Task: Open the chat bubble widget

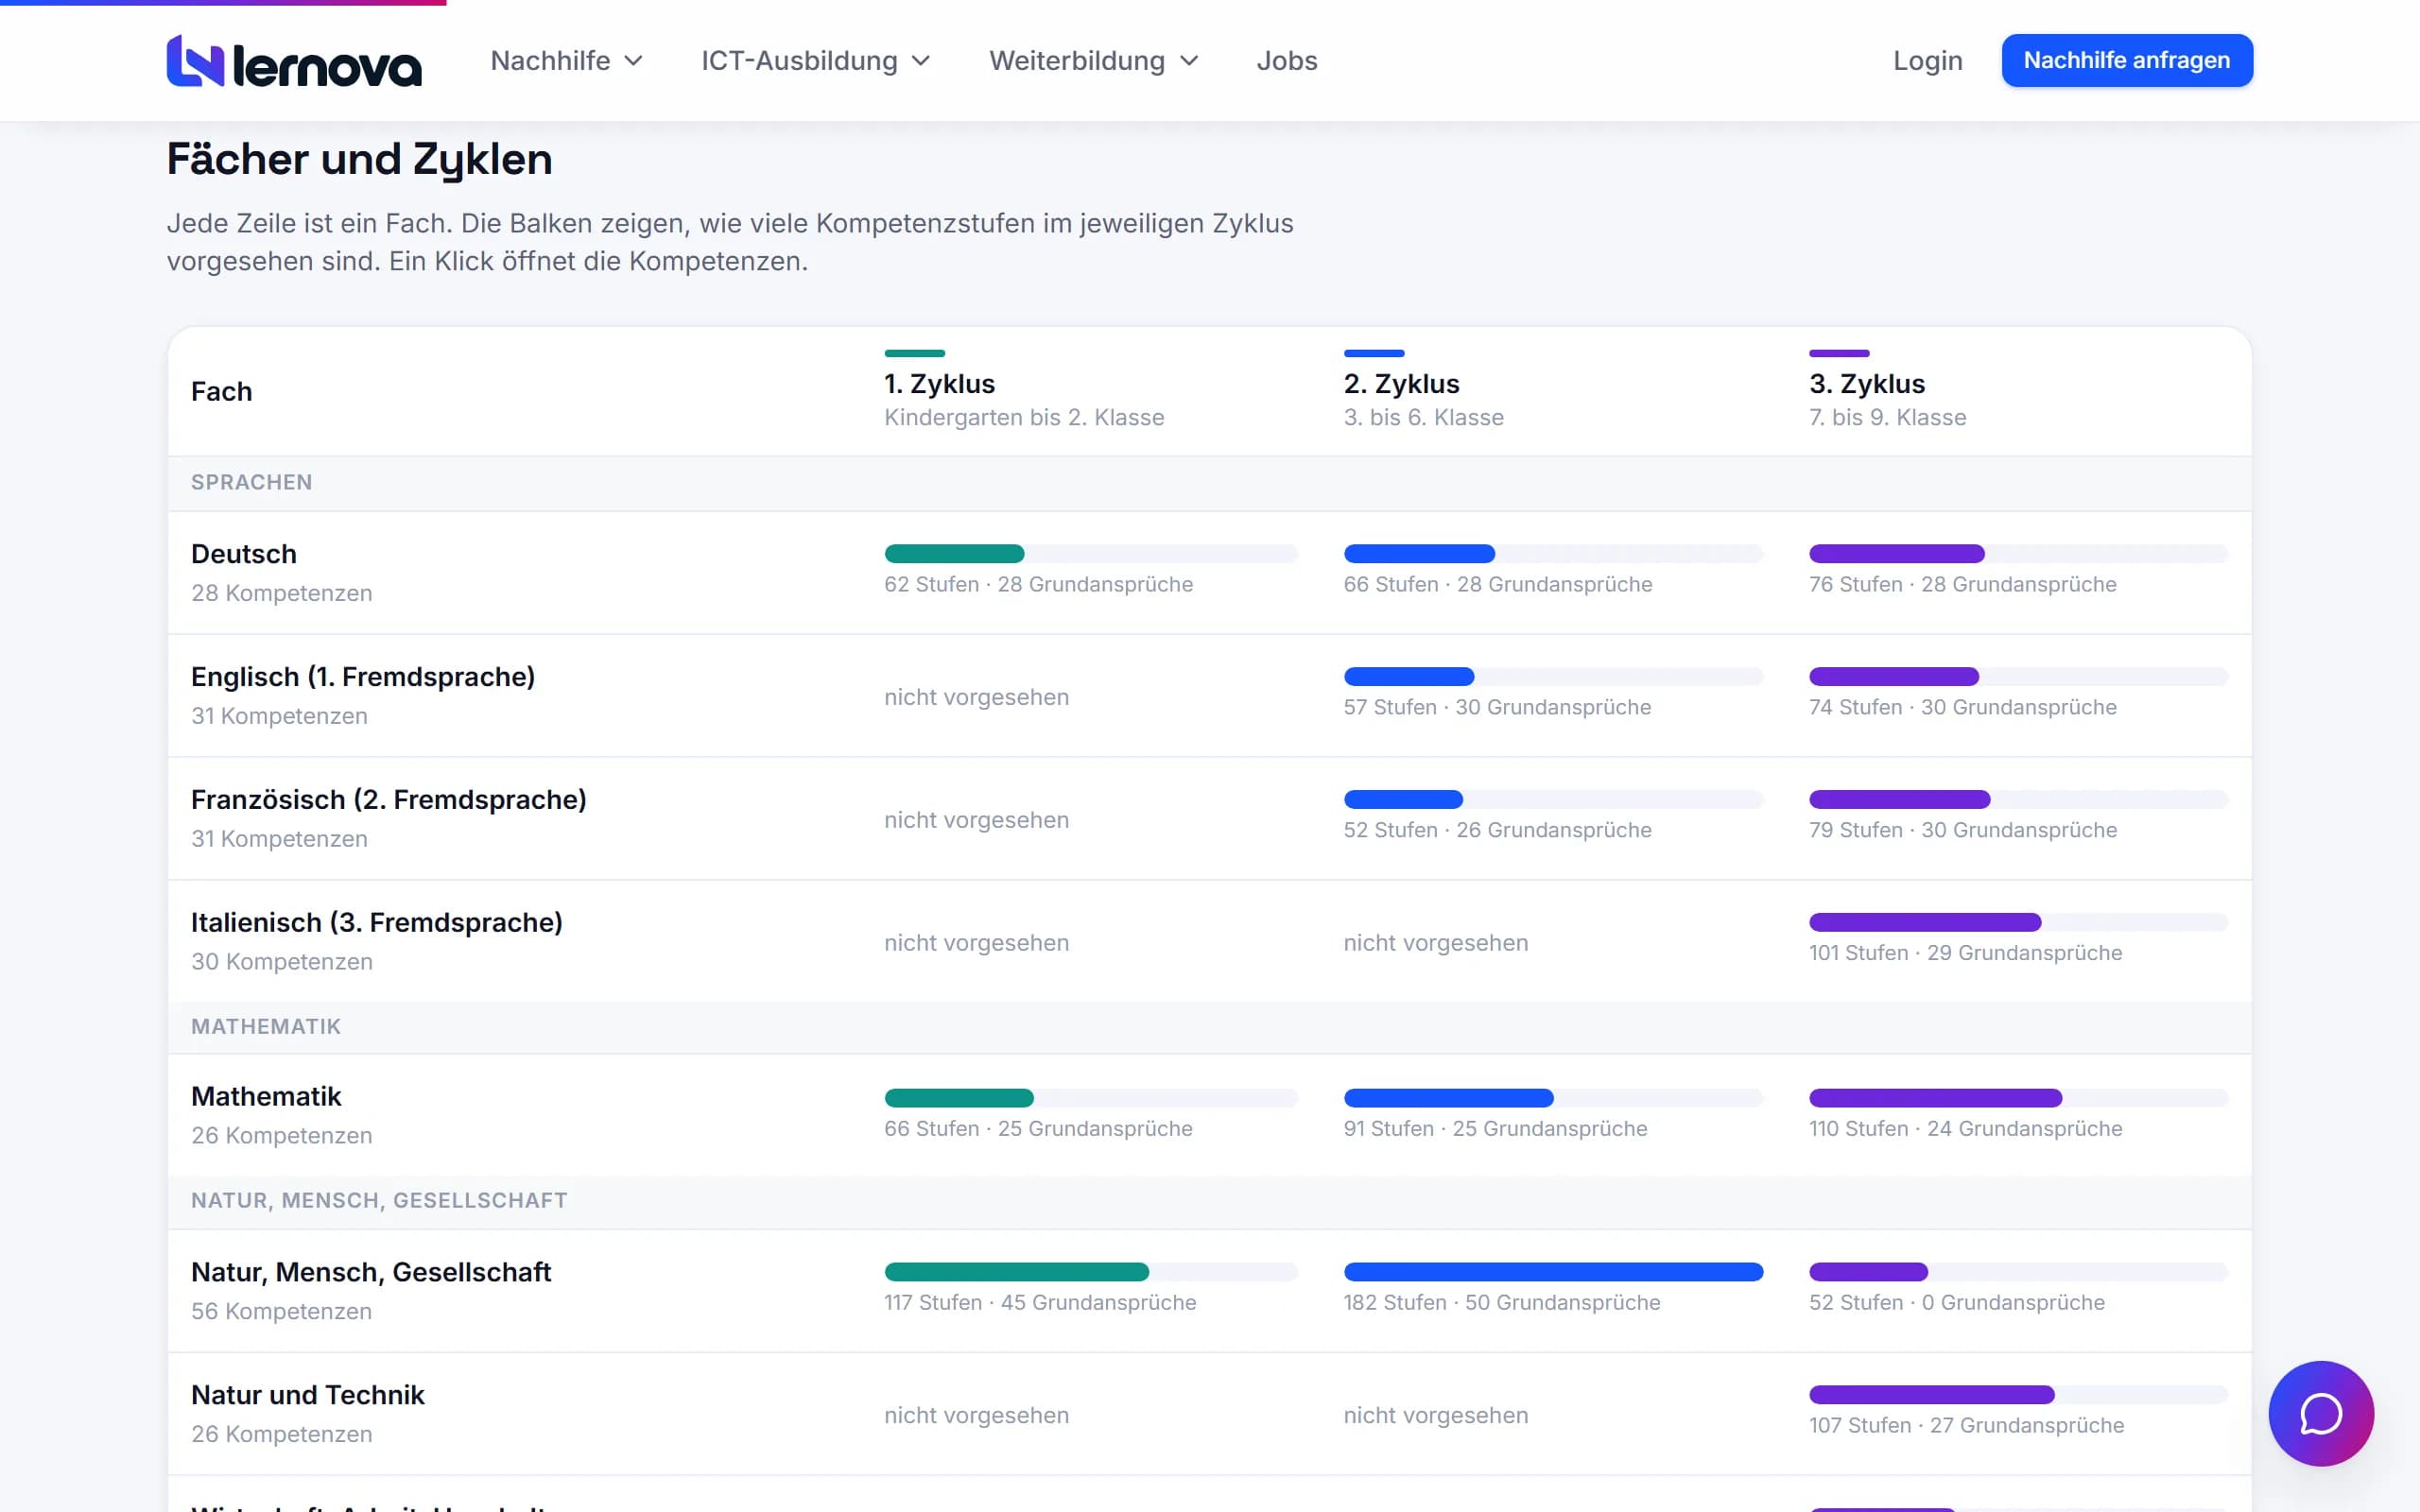Action: click(x=2320, y=1413)
